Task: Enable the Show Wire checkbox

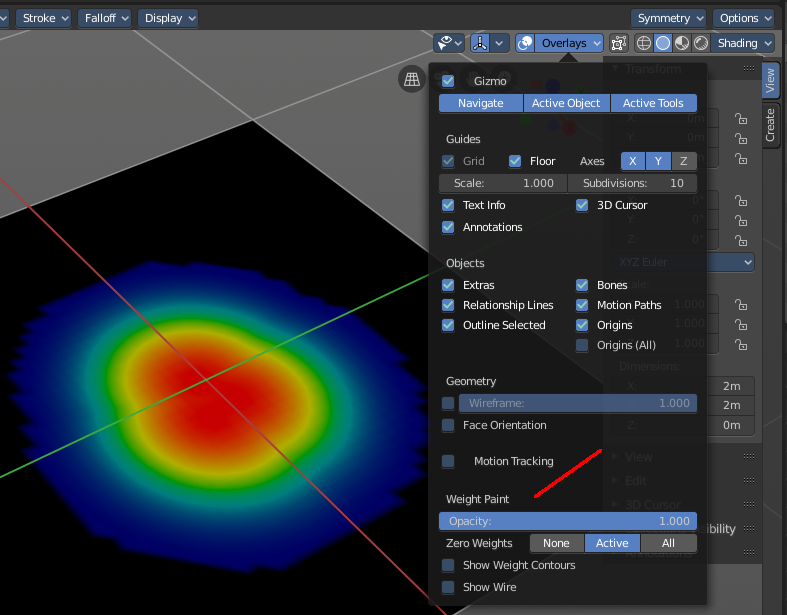Action: (448, 587)
